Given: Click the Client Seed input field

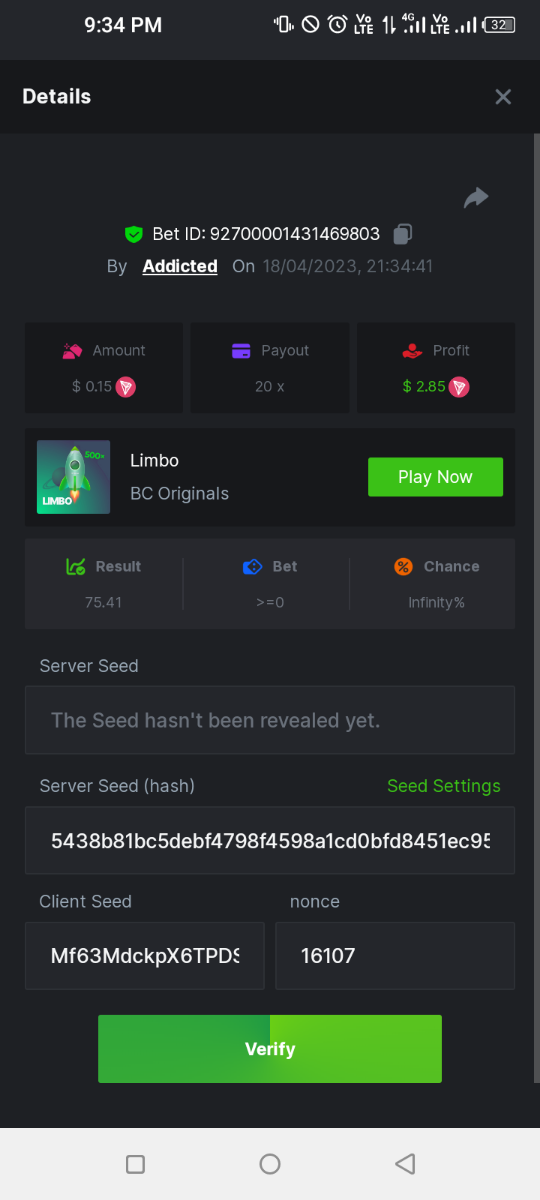Looking at the screenshot, I should [145, 956].
